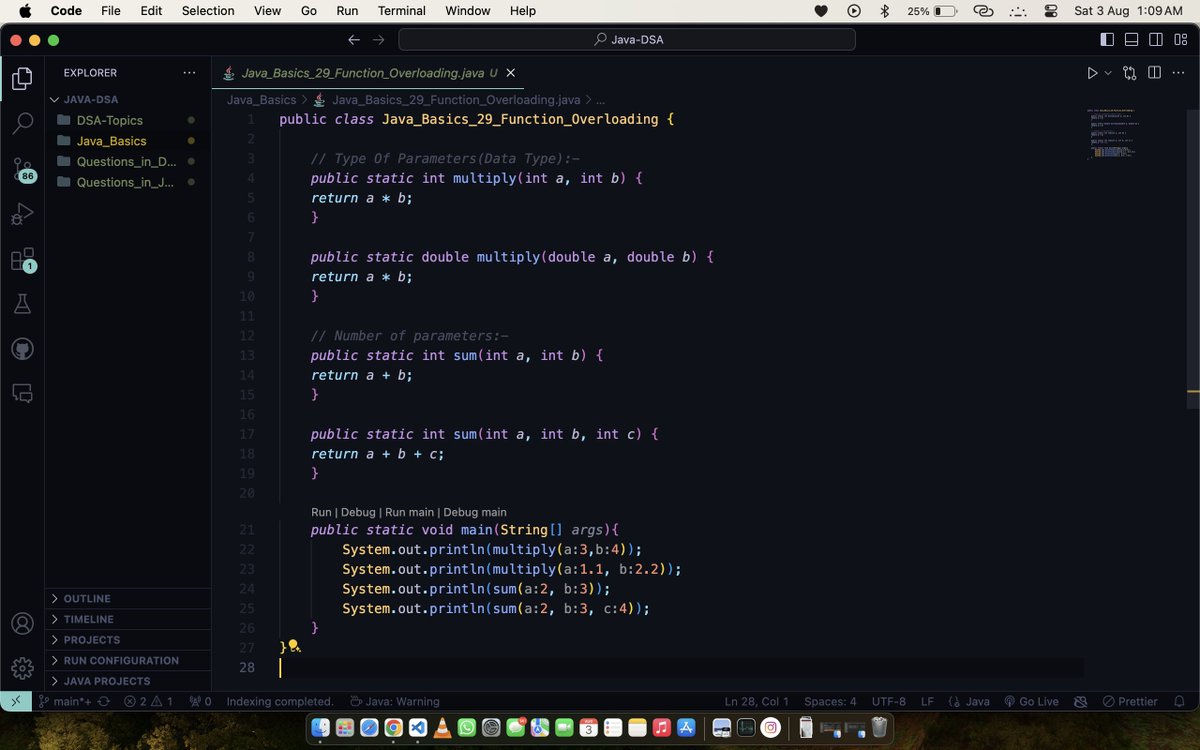Open the Selection menu
Image resolution: width=1200 pixels, height=750 pixels.
(208, 11)
